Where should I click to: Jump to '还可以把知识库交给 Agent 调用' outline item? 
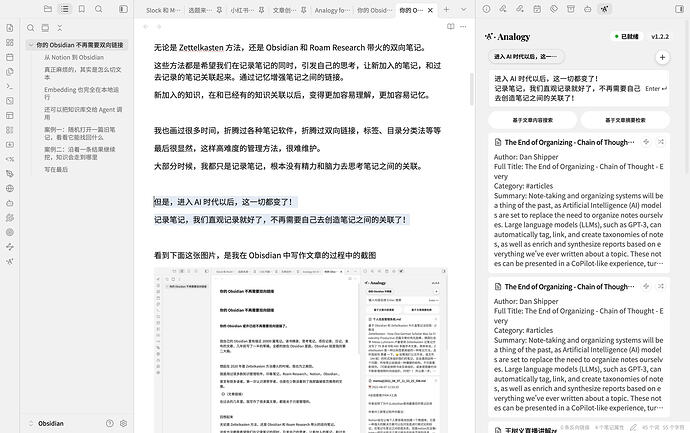point(83,113)
